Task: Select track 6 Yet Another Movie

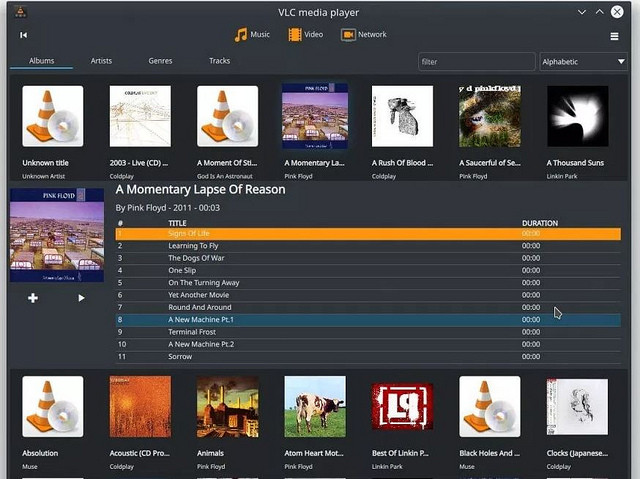Action: 368,295
